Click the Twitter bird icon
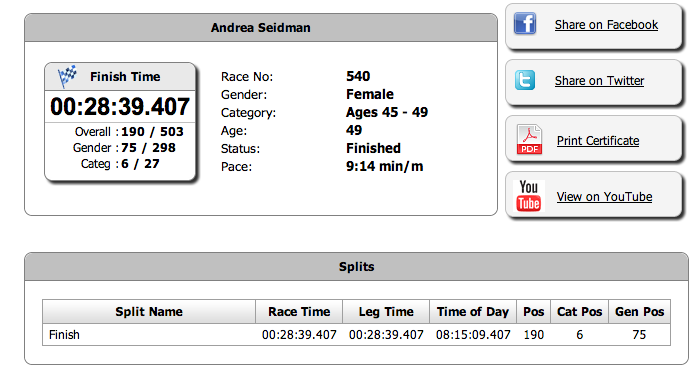Image resolution: width=698 pixels, height=377 pixels. pyautogui.click(x=525, y=80)
